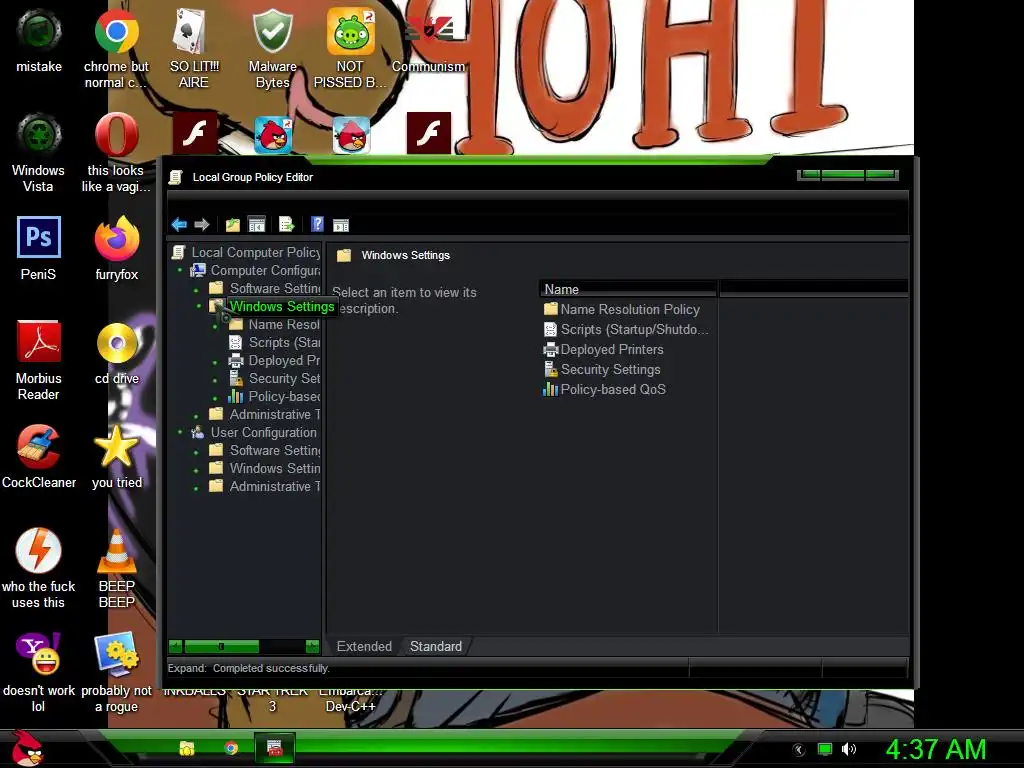Image resolution: width=1024 pixels, height=768 pixels.
Task: Open the 'who the fuck uses this' icon
Action: (39, 568)
